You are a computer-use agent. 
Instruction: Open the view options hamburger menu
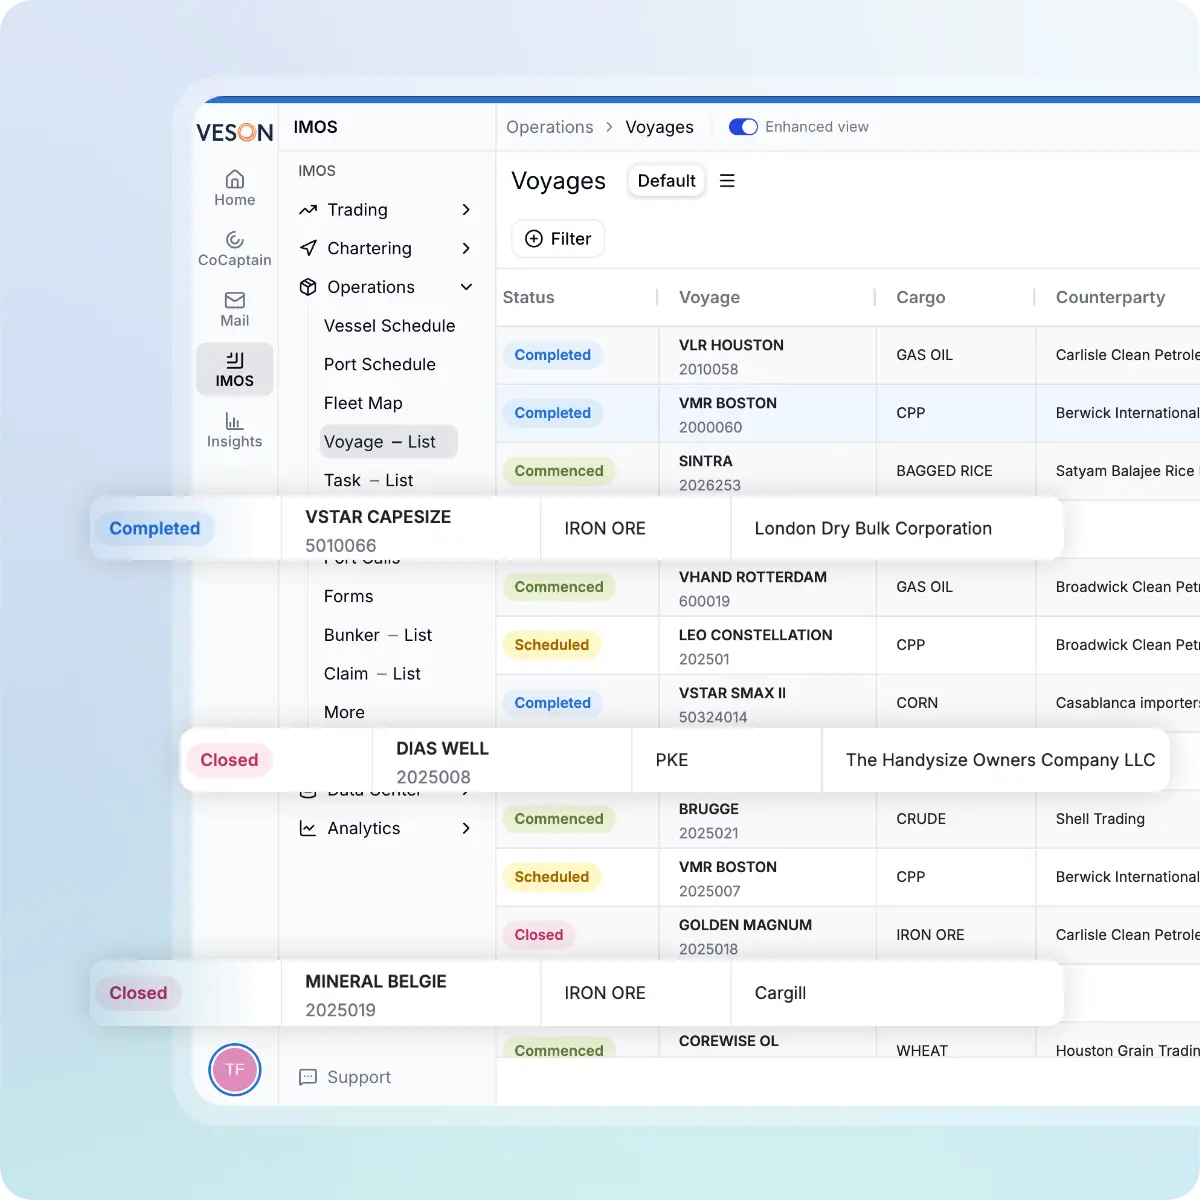point(727,181)
